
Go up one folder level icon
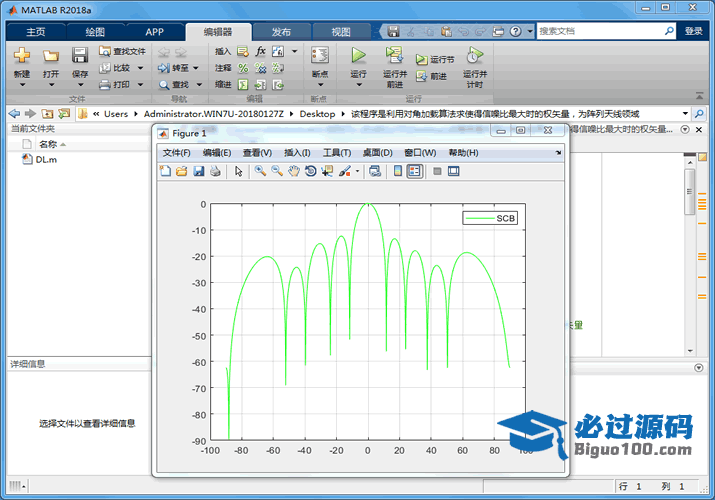(47, 113)
